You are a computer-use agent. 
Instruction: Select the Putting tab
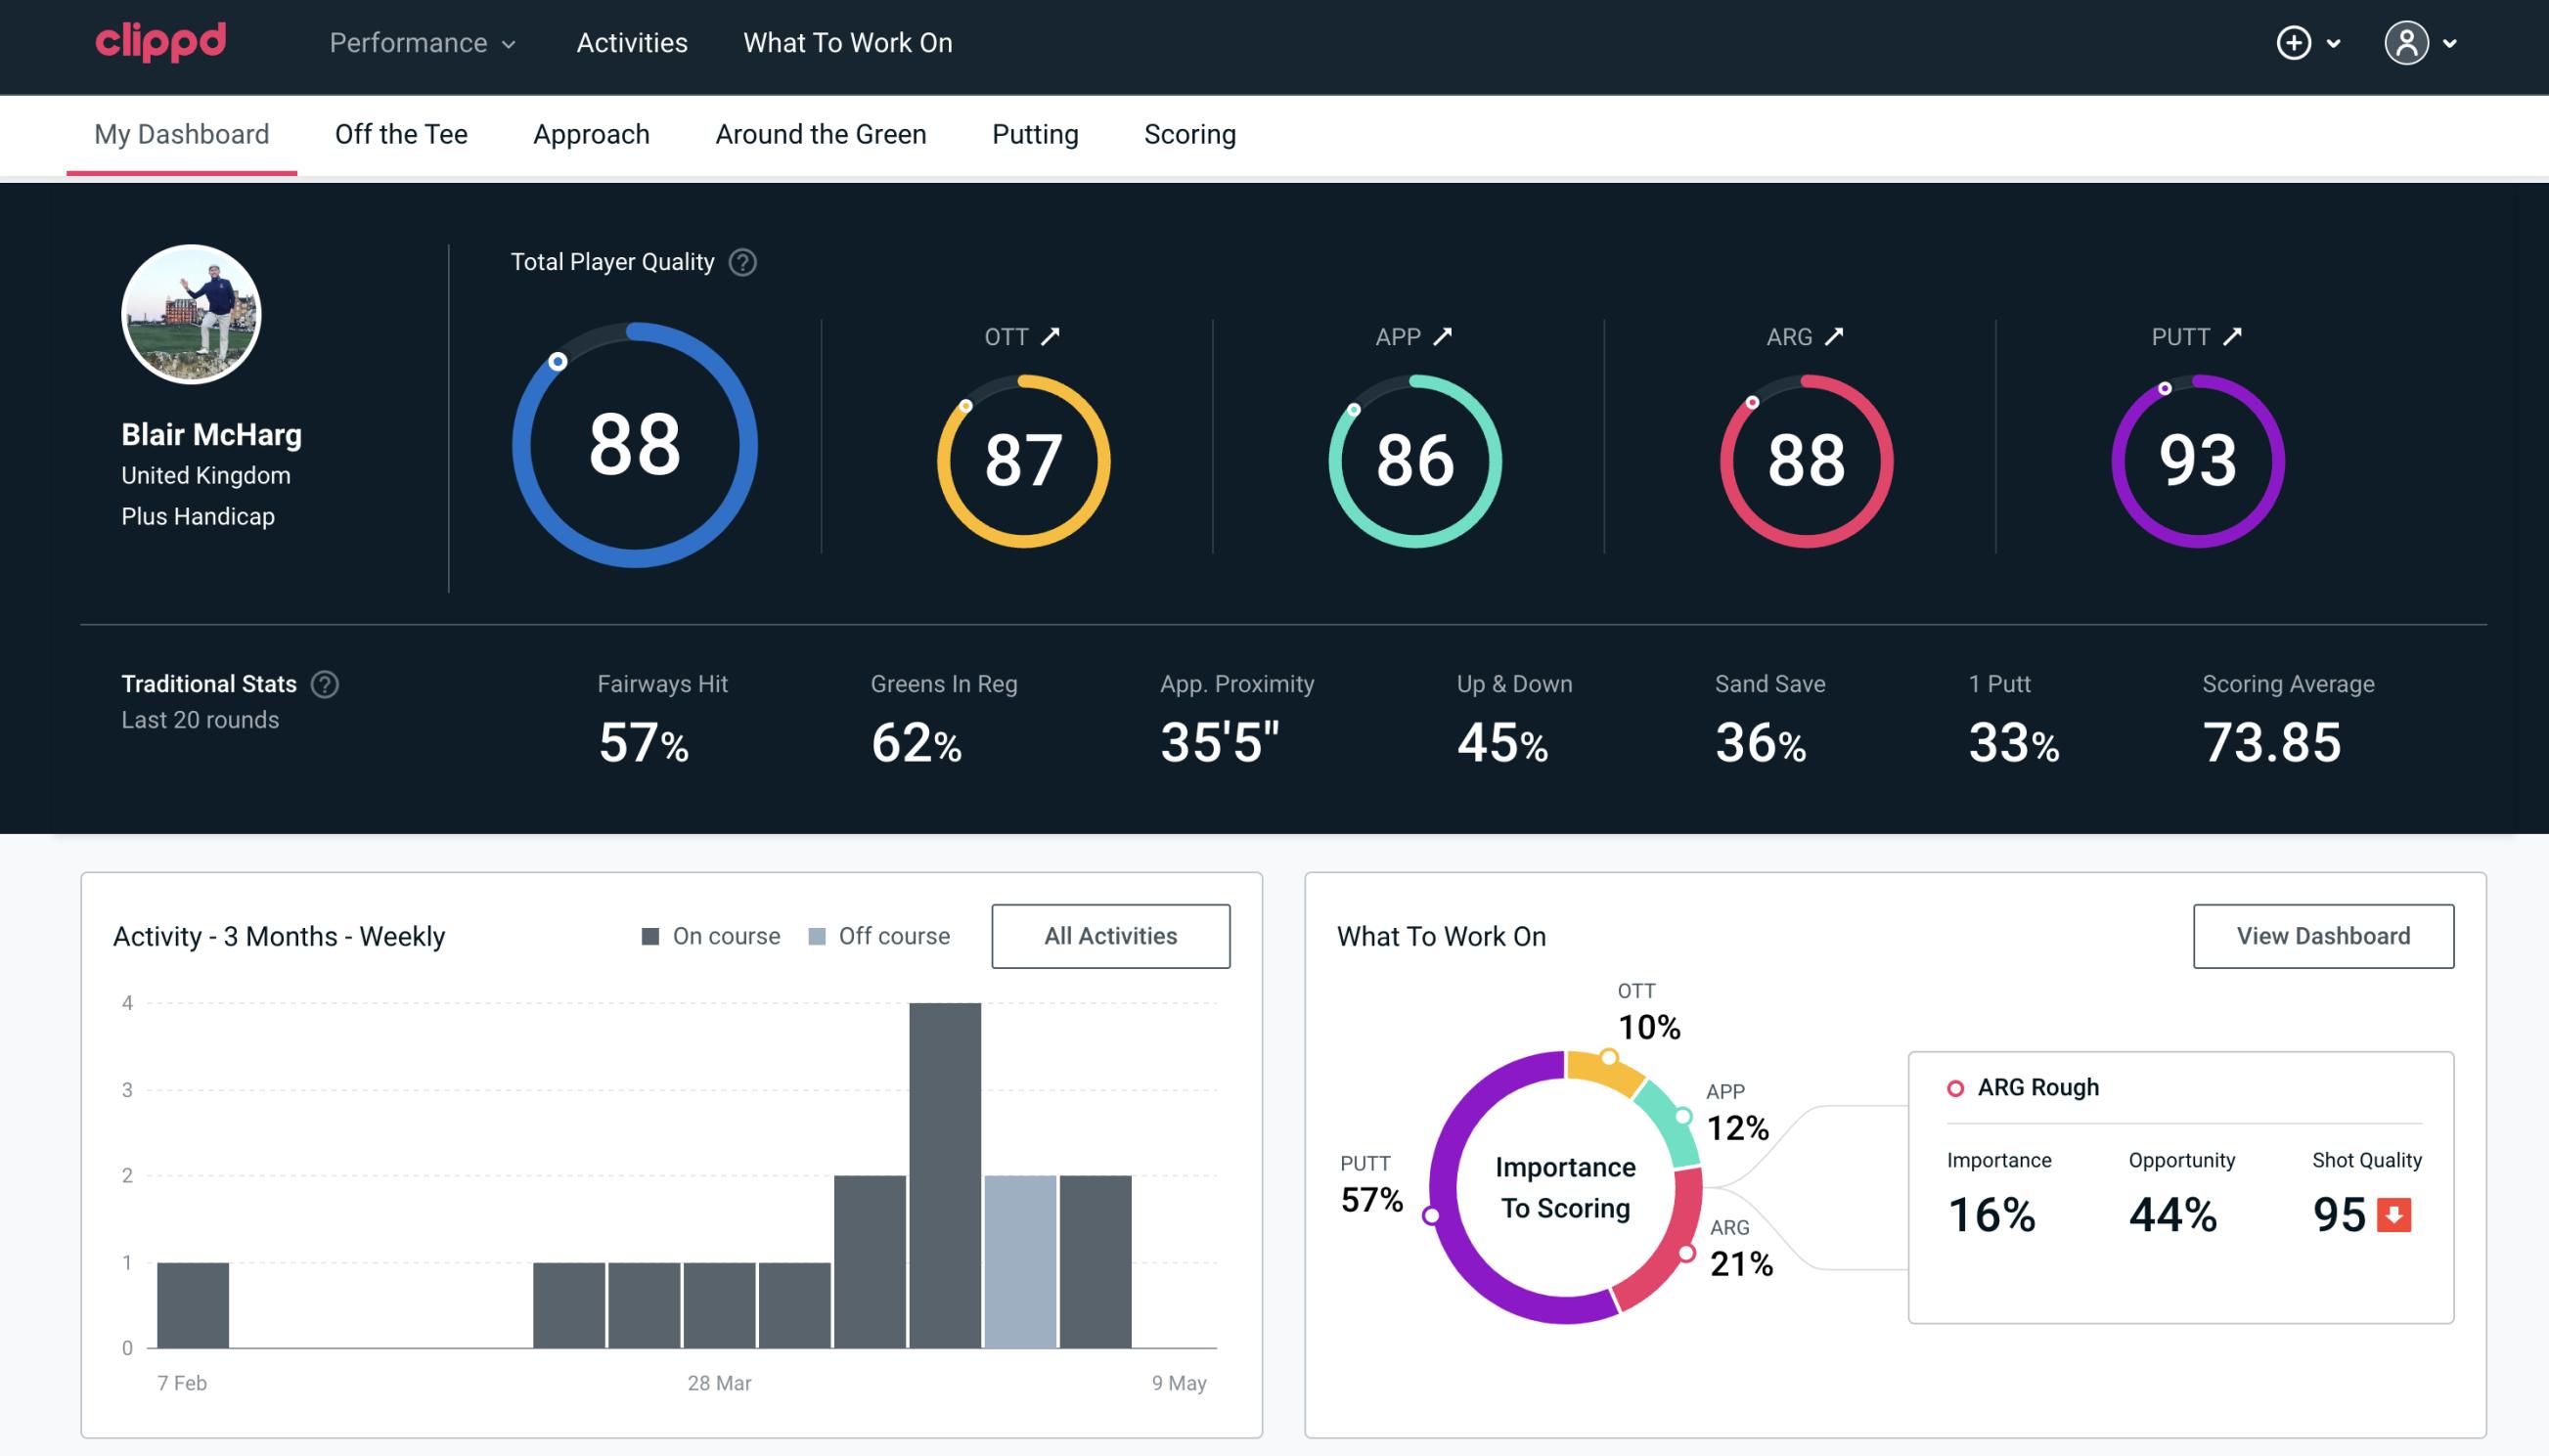pos(1035,133)
